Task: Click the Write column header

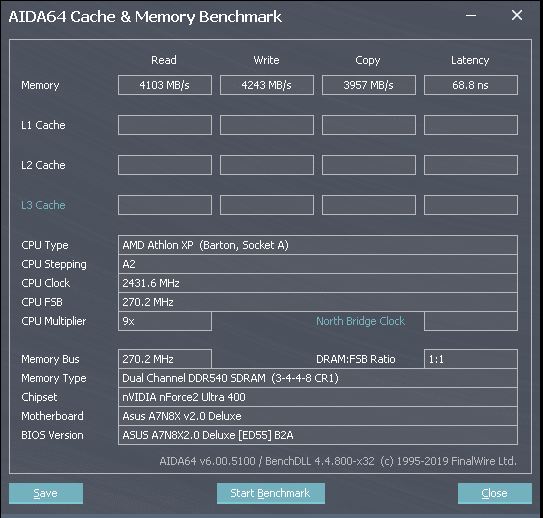Action: tap(266, 60)
